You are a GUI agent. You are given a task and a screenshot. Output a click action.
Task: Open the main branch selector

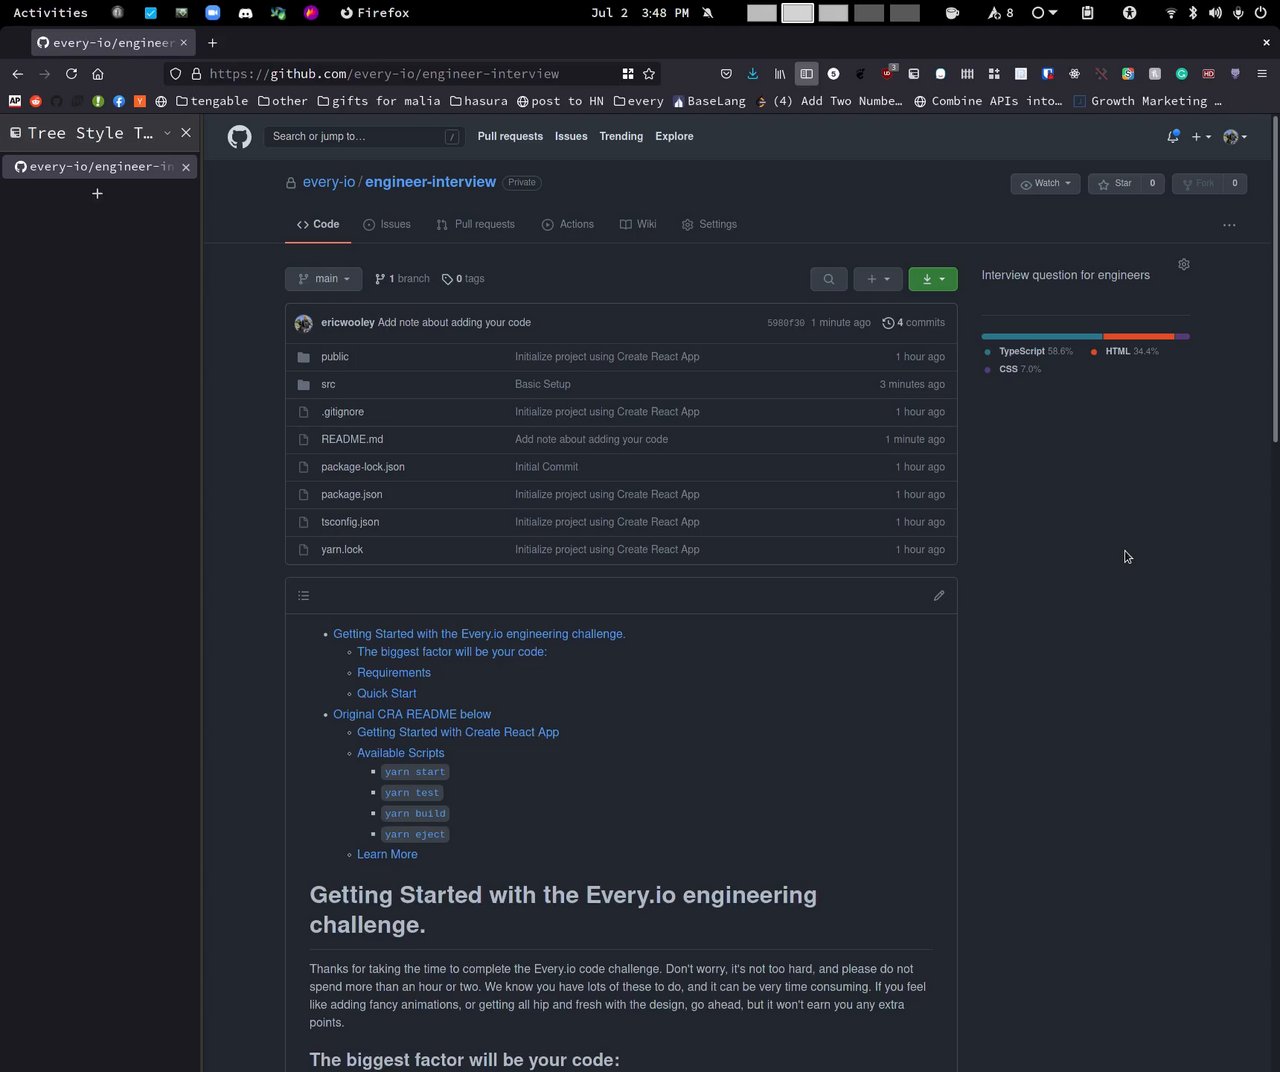(x=324, y=279)
